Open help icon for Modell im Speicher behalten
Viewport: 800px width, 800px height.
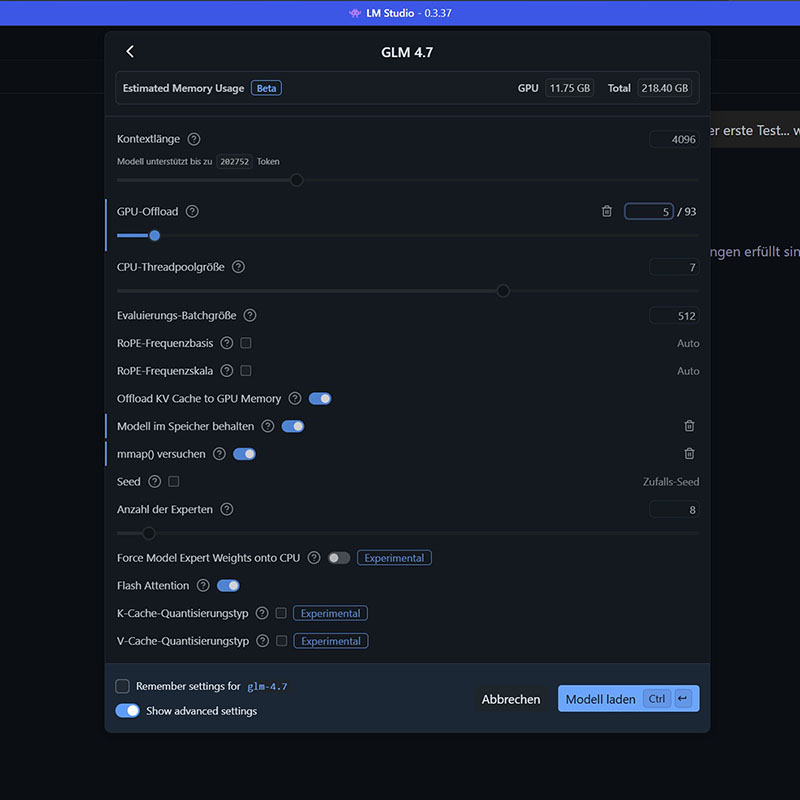267,426
